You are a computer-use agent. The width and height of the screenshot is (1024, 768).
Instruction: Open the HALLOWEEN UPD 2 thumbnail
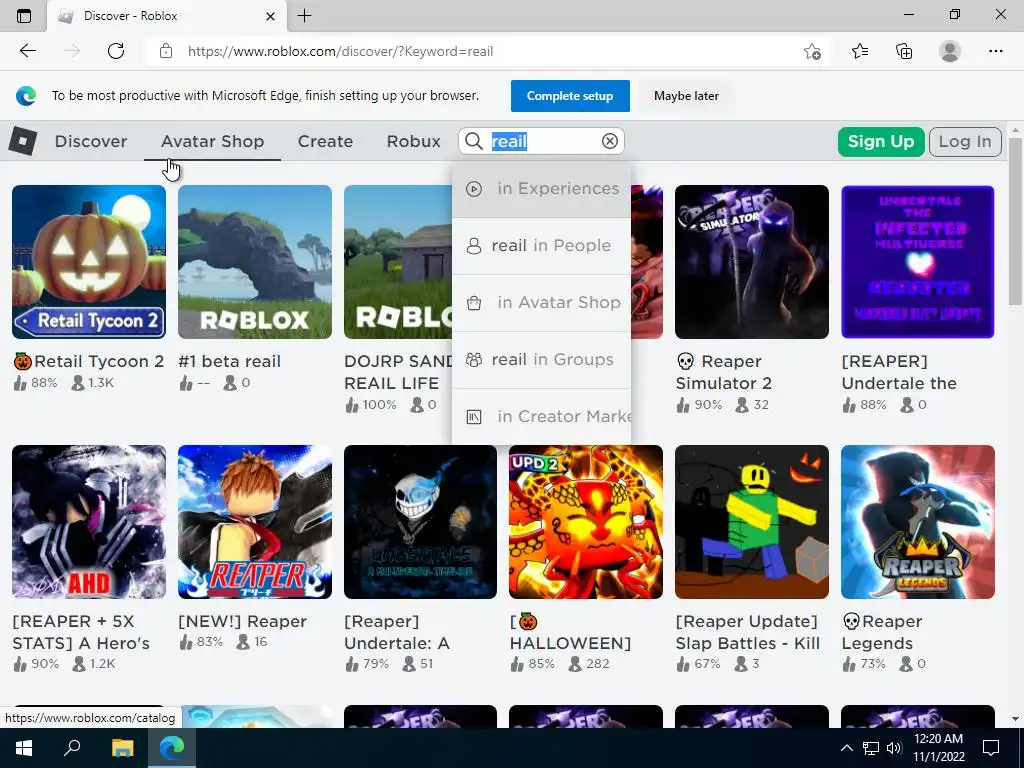pyautogui.click(x=586, y=522)
